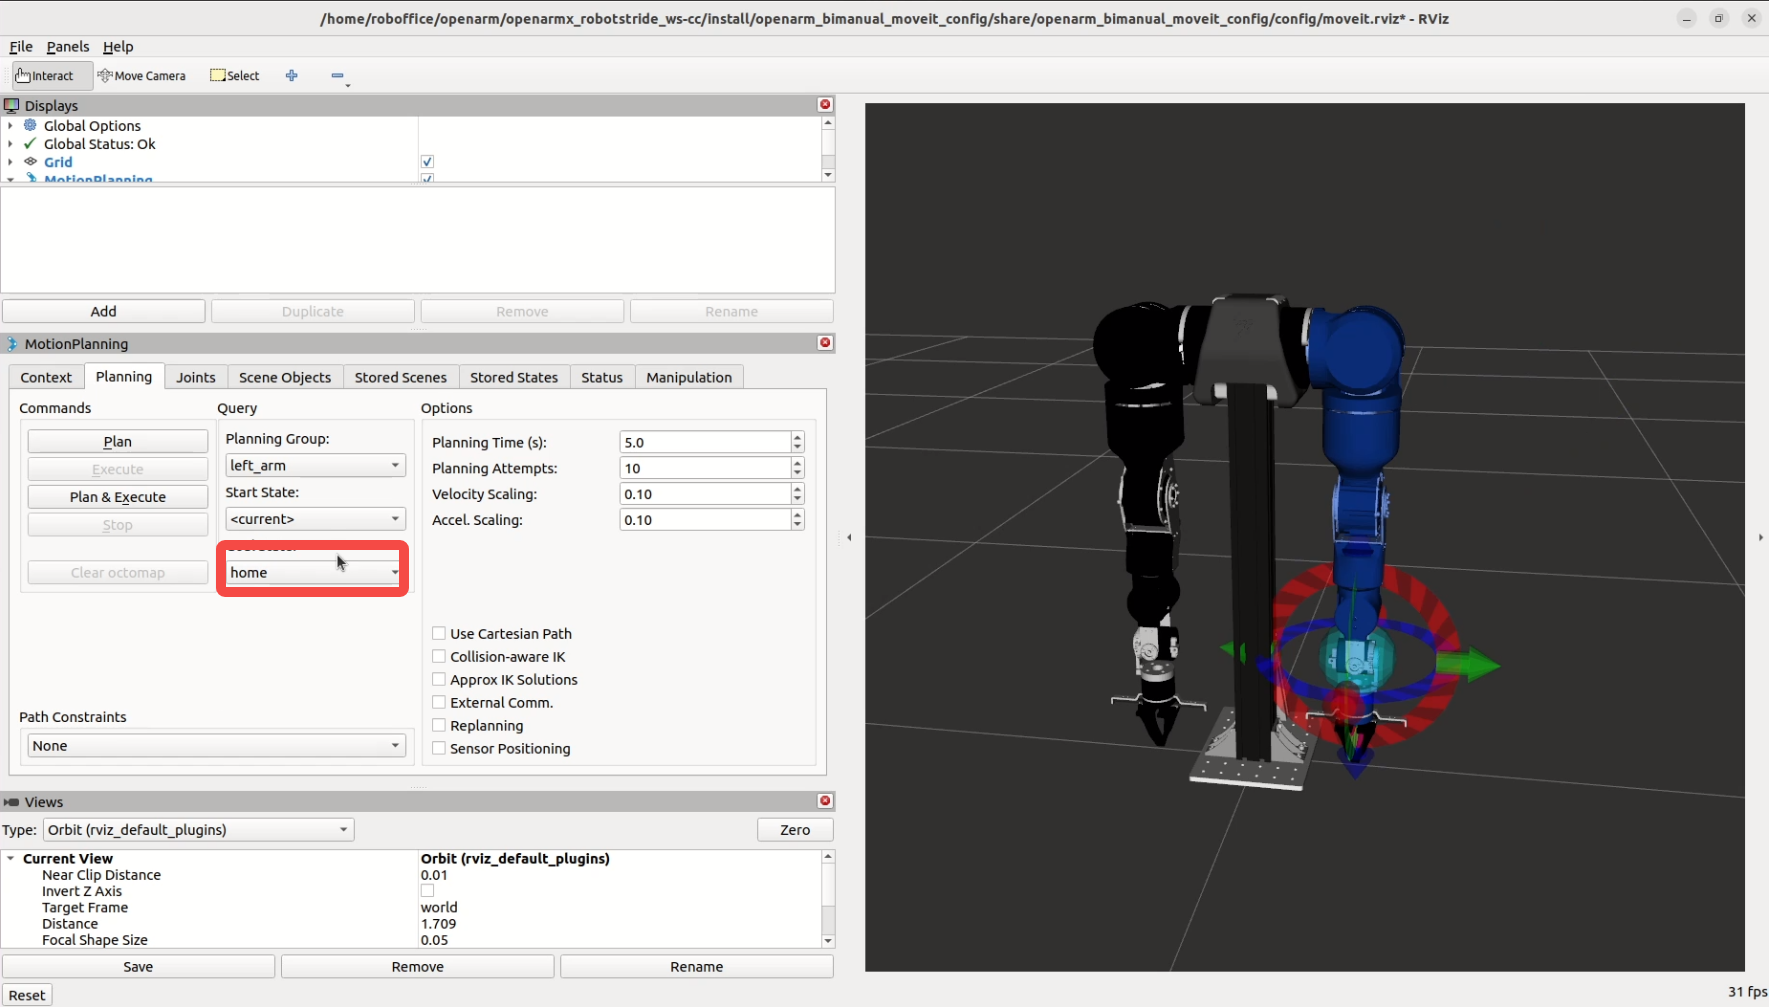Close the Displays panel
The width and height of the screenshot is (1769, 1007).
[x=825, y=105]
